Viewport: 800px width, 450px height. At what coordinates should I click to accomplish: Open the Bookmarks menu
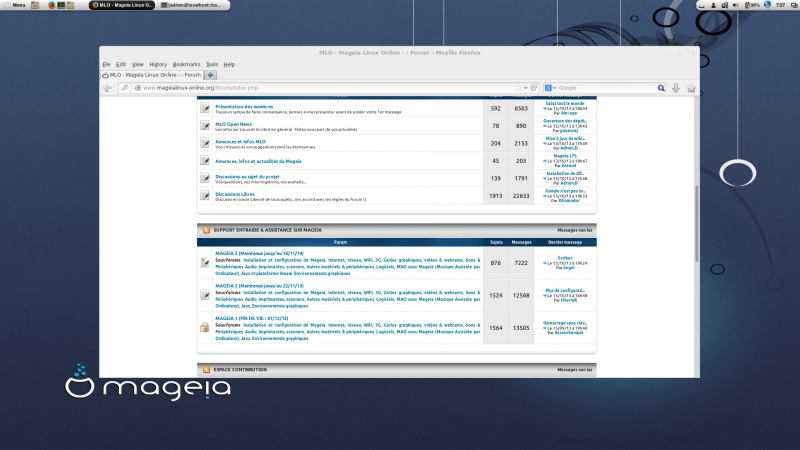tap(186, 64)
